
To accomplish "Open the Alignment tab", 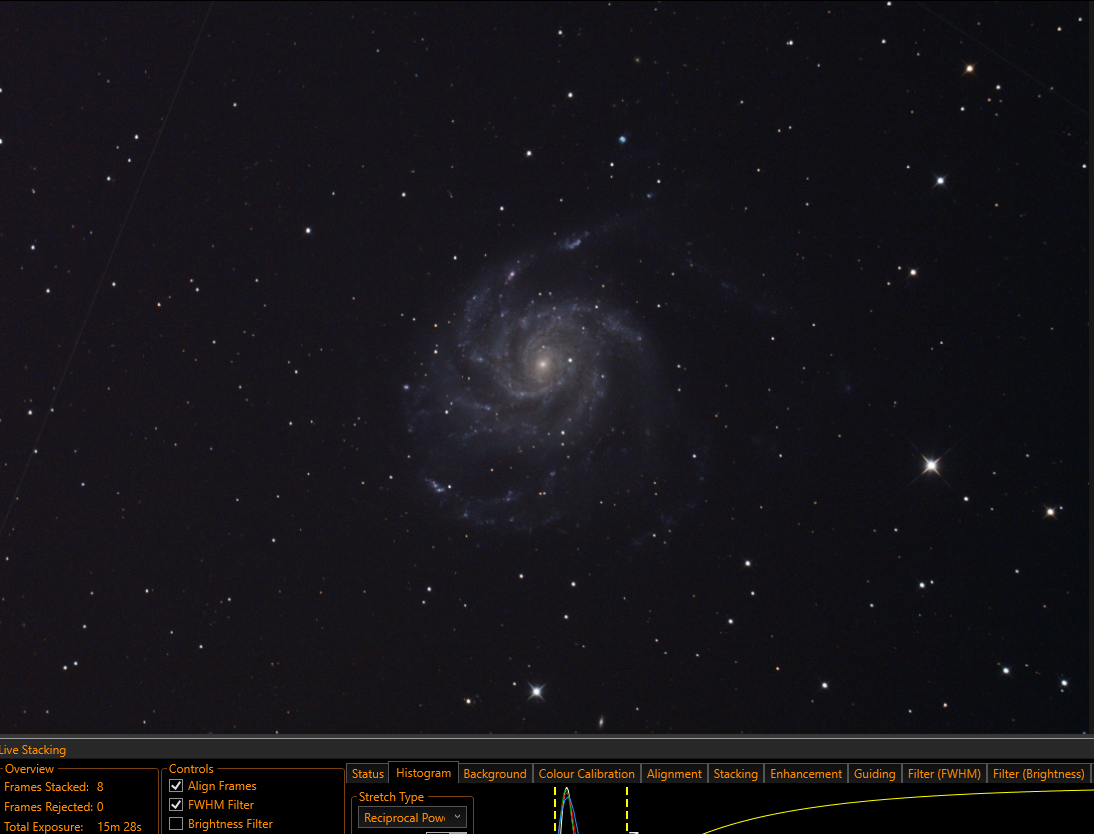I will pyautogui.click(x=674, y=773).
